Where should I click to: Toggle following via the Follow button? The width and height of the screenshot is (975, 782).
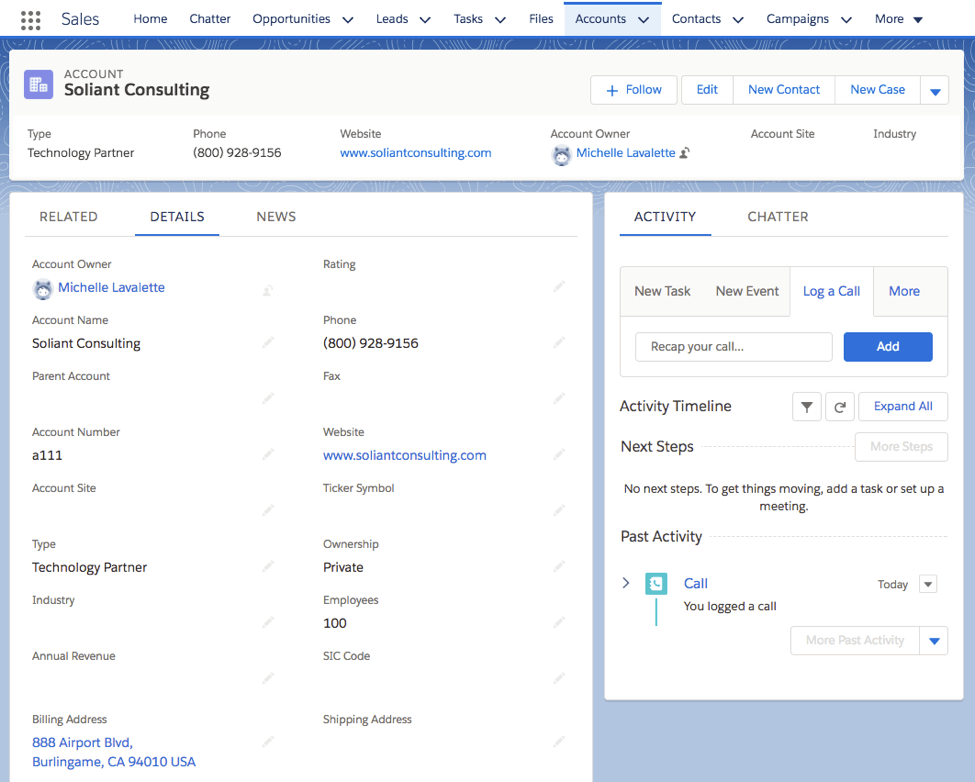pyautogui.click(x=633, y=89)
